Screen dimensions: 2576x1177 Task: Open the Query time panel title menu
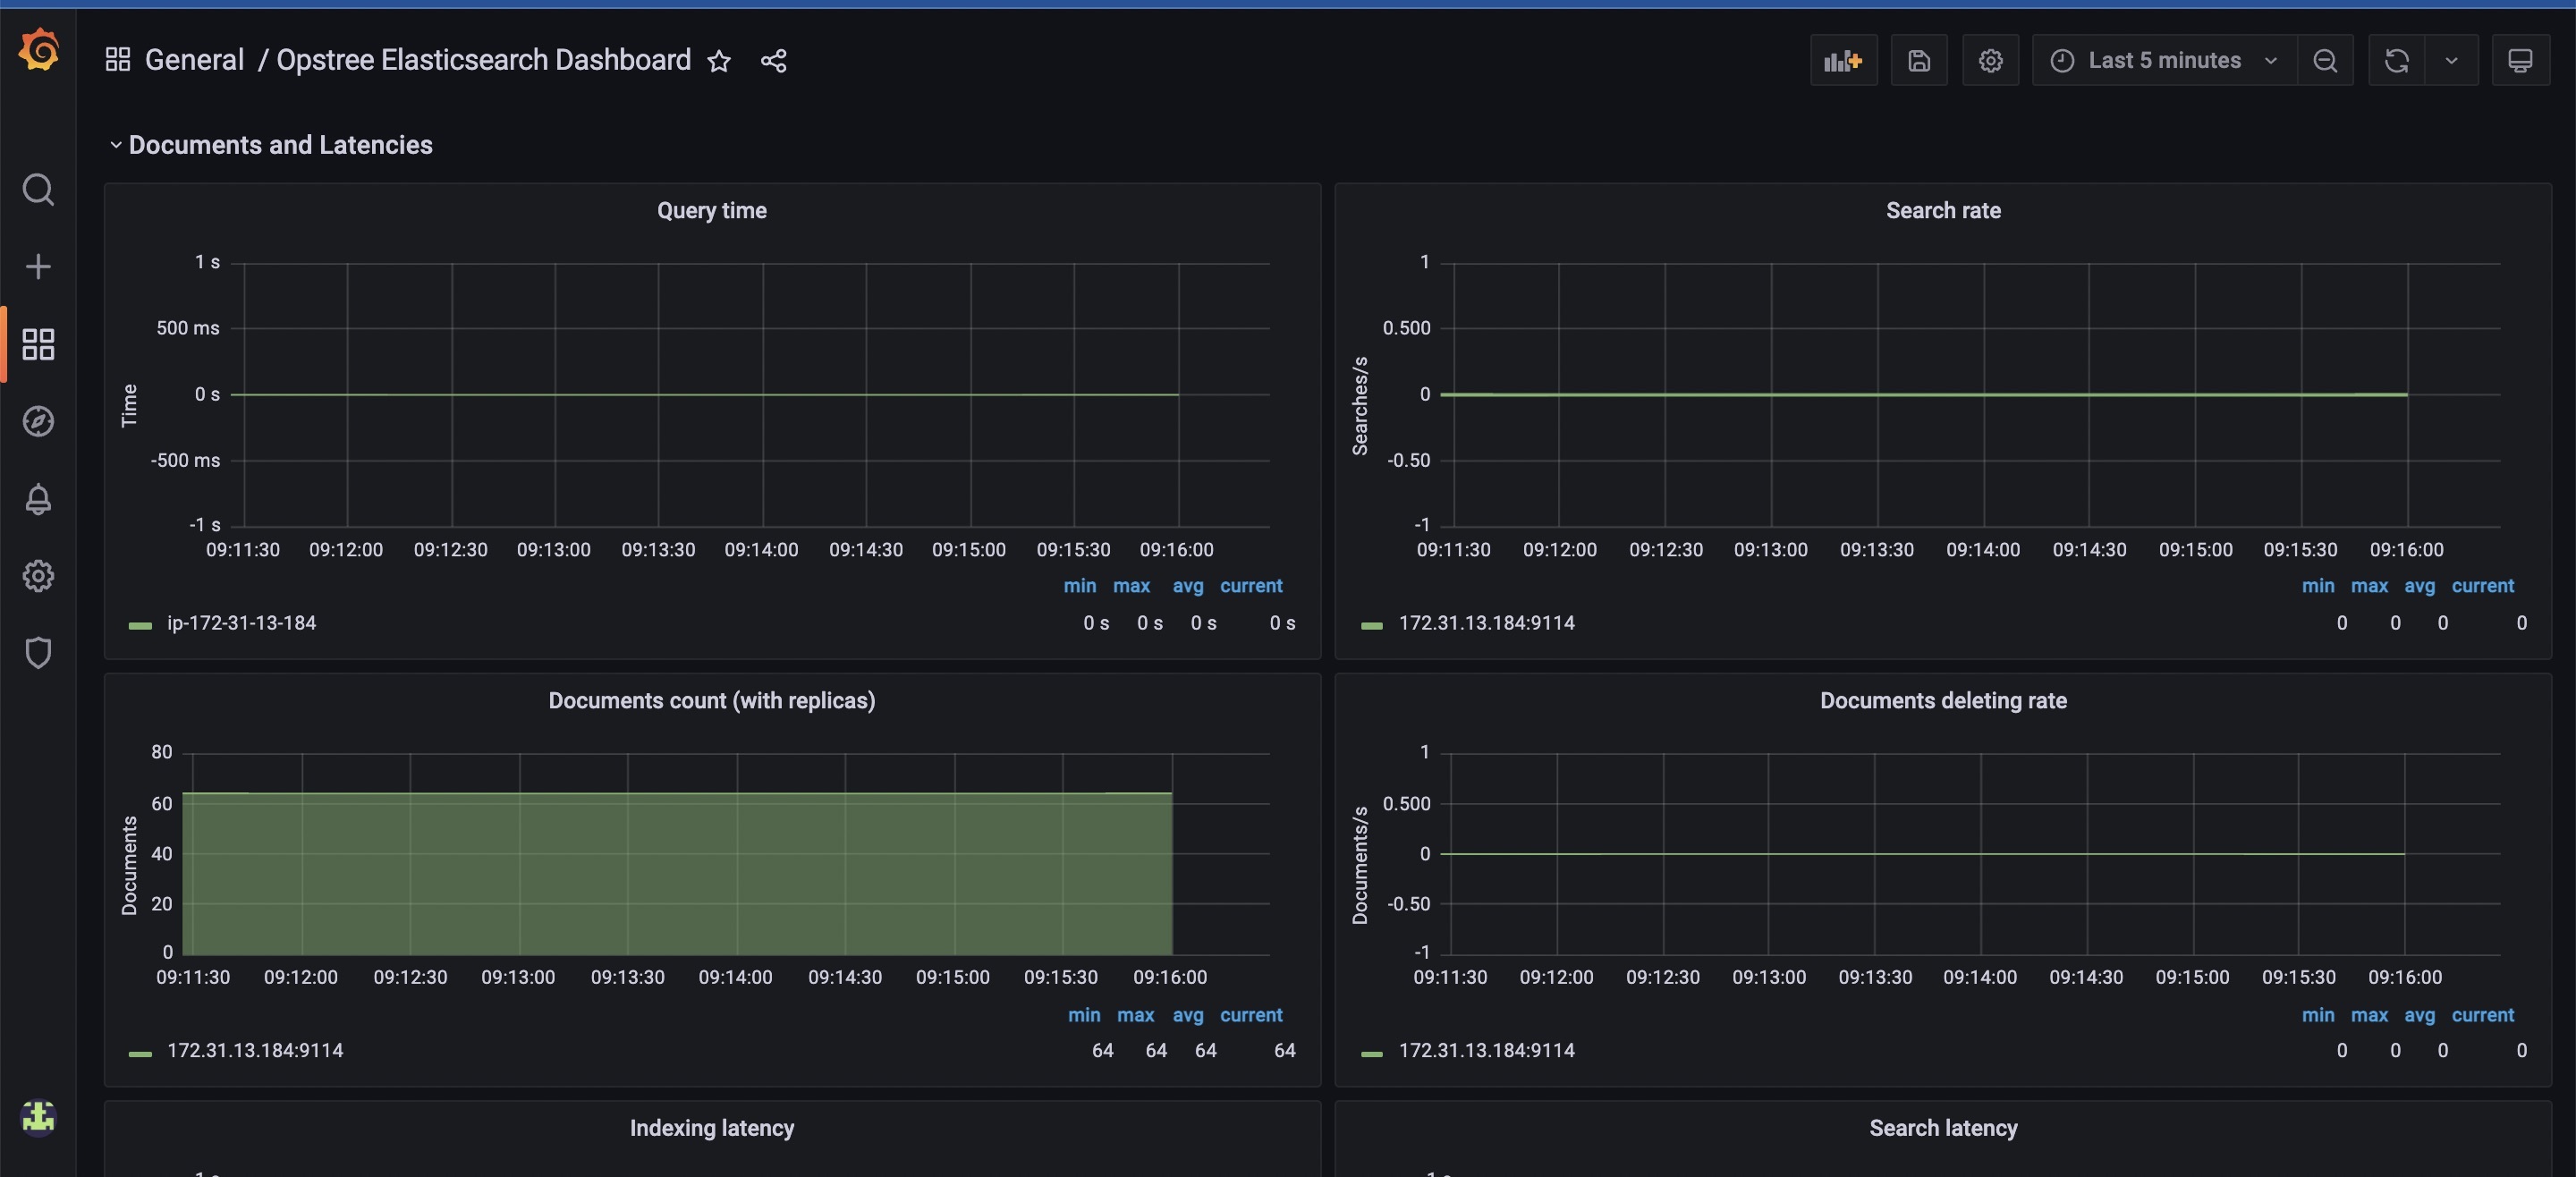711,211
